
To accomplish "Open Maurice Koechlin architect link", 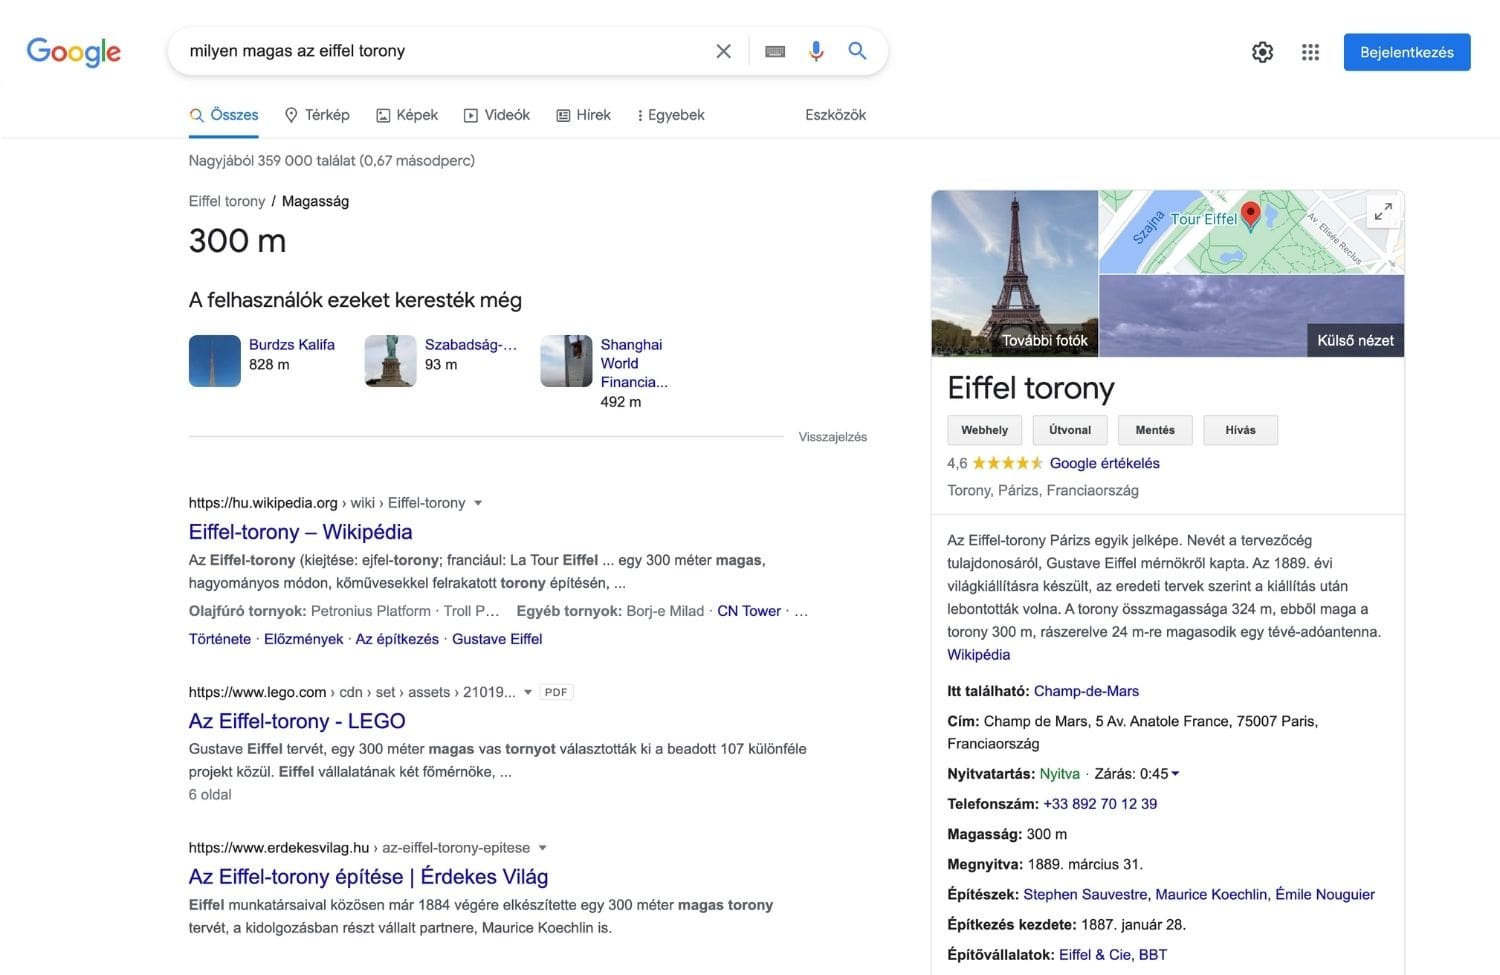I will [1211, 895].
